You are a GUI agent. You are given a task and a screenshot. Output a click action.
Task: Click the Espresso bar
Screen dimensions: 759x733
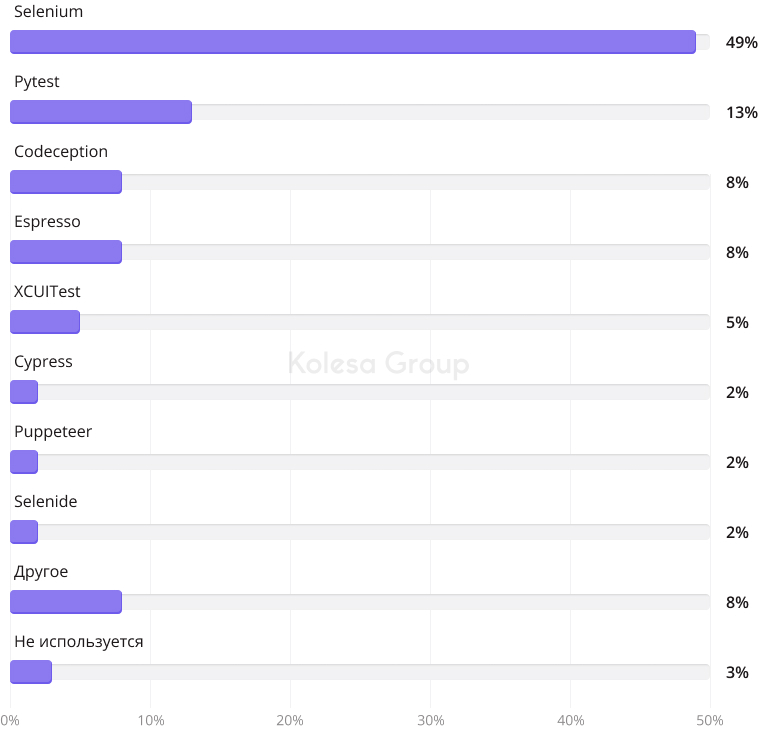click(x=66, y=252)
